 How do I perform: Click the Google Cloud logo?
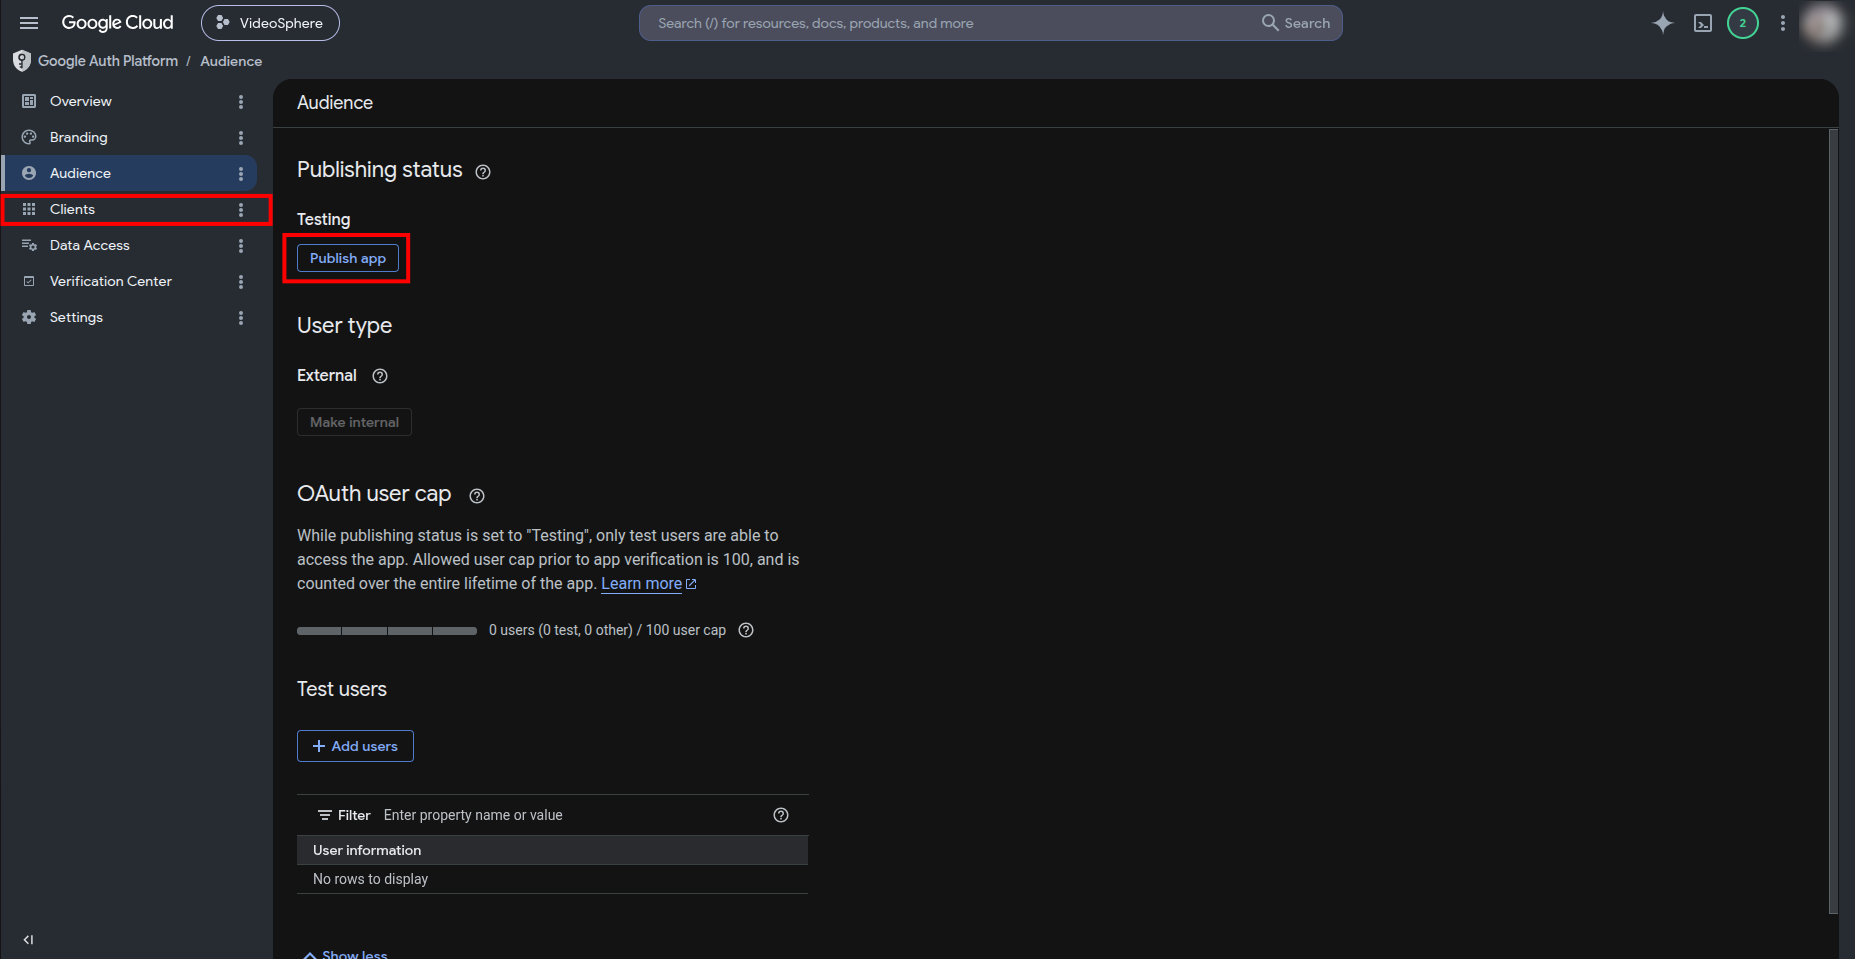tap(117, 23)
